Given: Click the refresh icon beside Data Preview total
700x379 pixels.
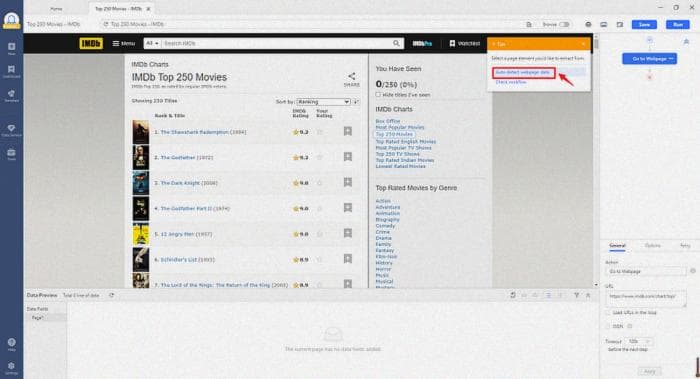Looking at the screenshot, I should coord(112,295).
